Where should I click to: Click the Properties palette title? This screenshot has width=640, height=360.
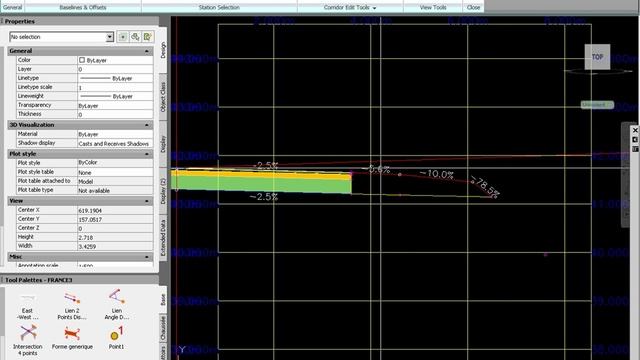click(x=20, y=21)
